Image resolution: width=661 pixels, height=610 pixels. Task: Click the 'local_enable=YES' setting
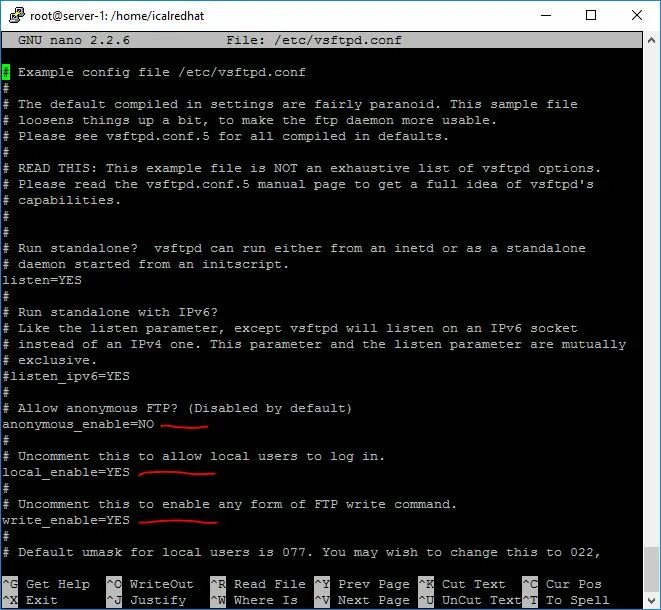click(66, 472)
